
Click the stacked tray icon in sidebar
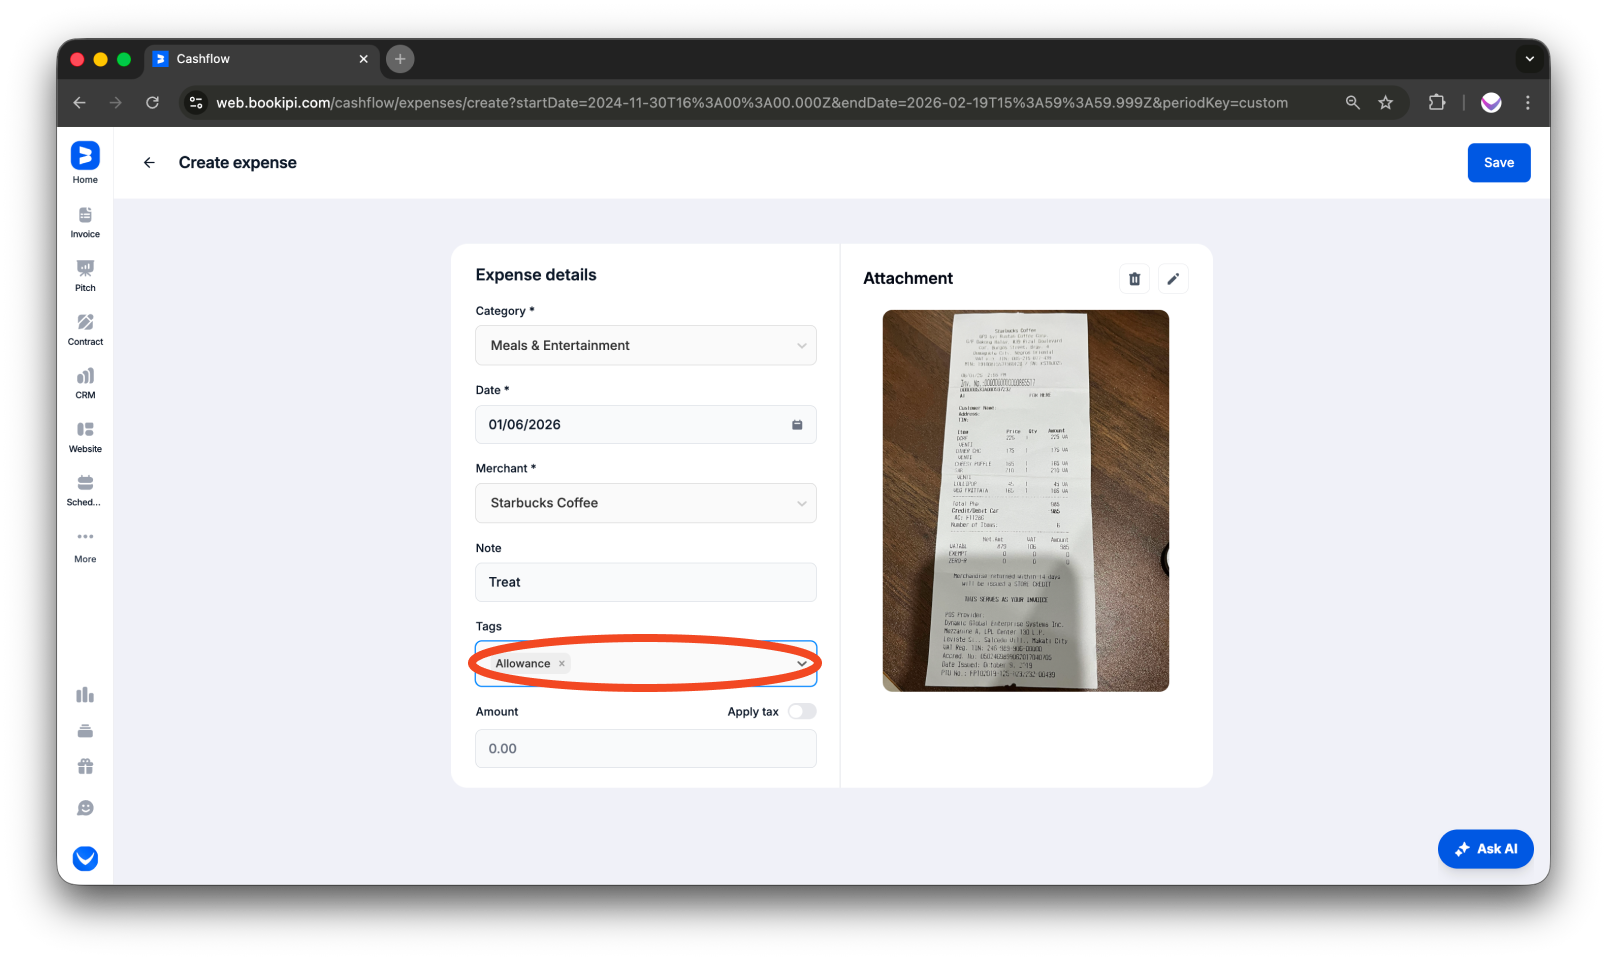85,731
